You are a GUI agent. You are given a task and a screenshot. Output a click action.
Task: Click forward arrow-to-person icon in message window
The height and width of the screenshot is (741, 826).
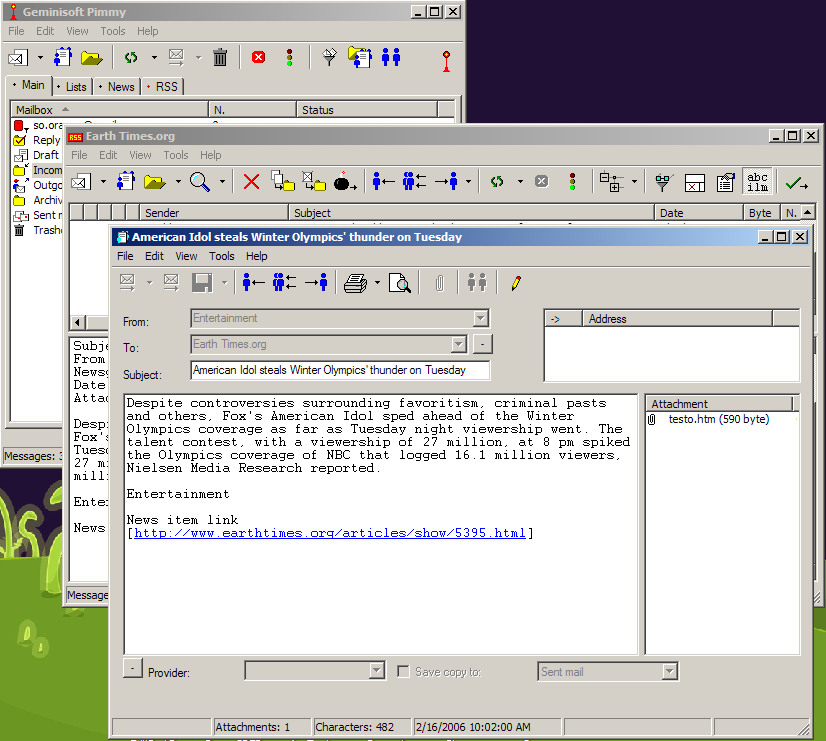(317, 283)
